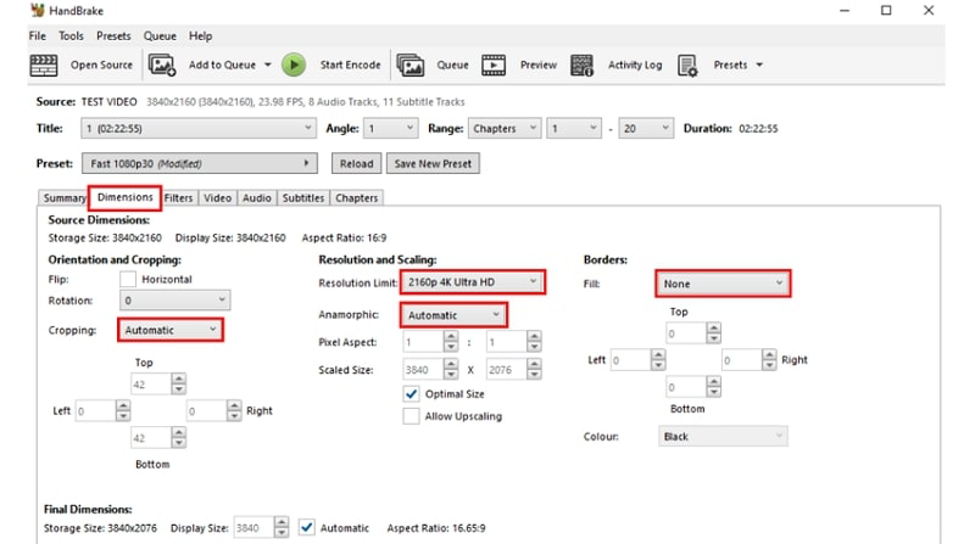Screen dimensions: 977x545
Task: Open the Tools menu
Action: tap(71, 36)
